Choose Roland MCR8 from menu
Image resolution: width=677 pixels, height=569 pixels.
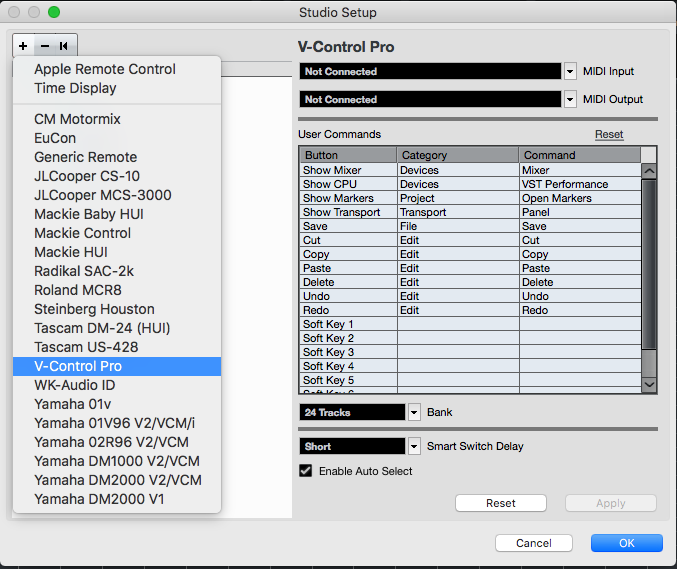pyautogui.click(x=117, y=290)
